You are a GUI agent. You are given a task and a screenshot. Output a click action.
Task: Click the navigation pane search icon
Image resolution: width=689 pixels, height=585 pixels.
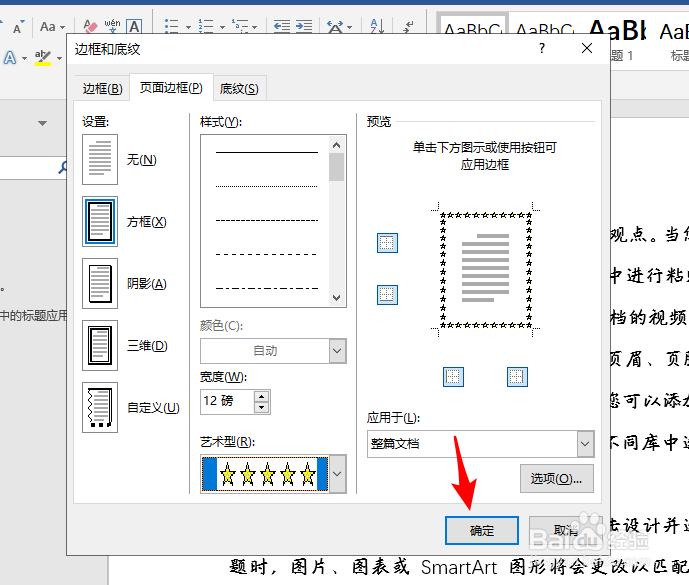[63, 167]
